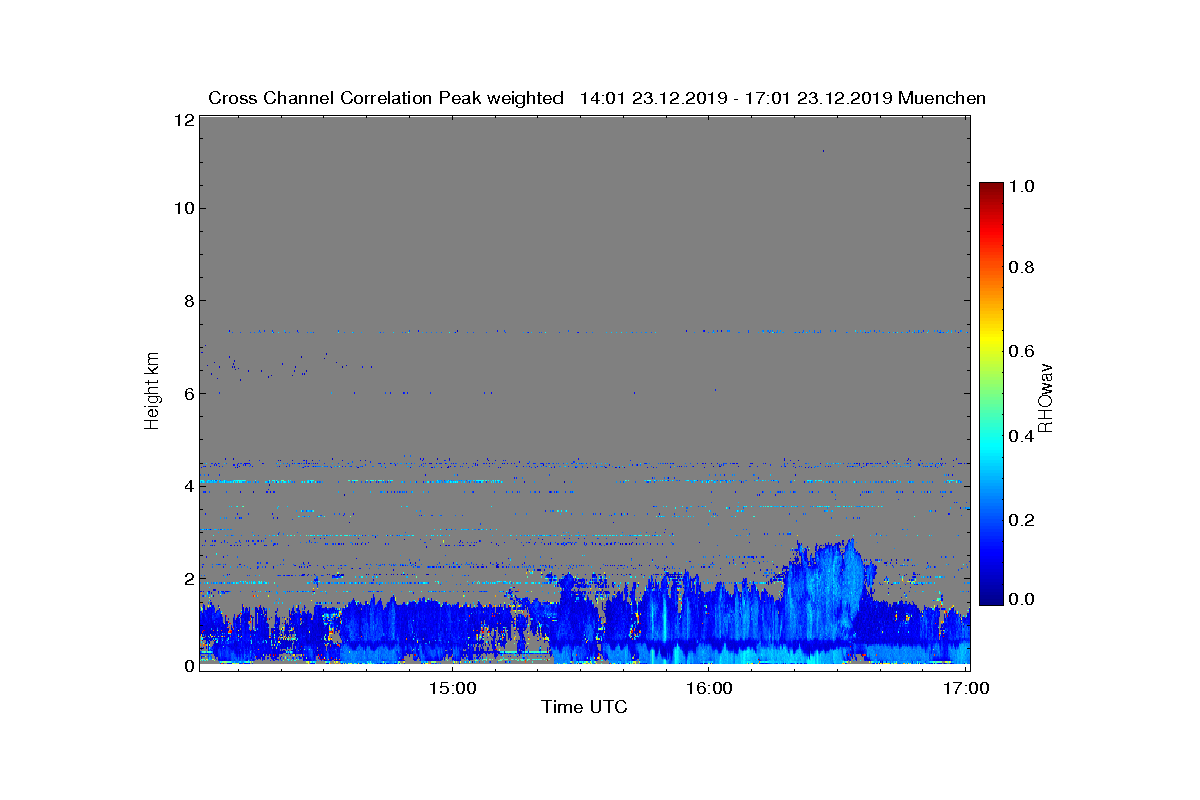Click the '6' height axis label
1200x800 pixels.
(x=187, y=393)
